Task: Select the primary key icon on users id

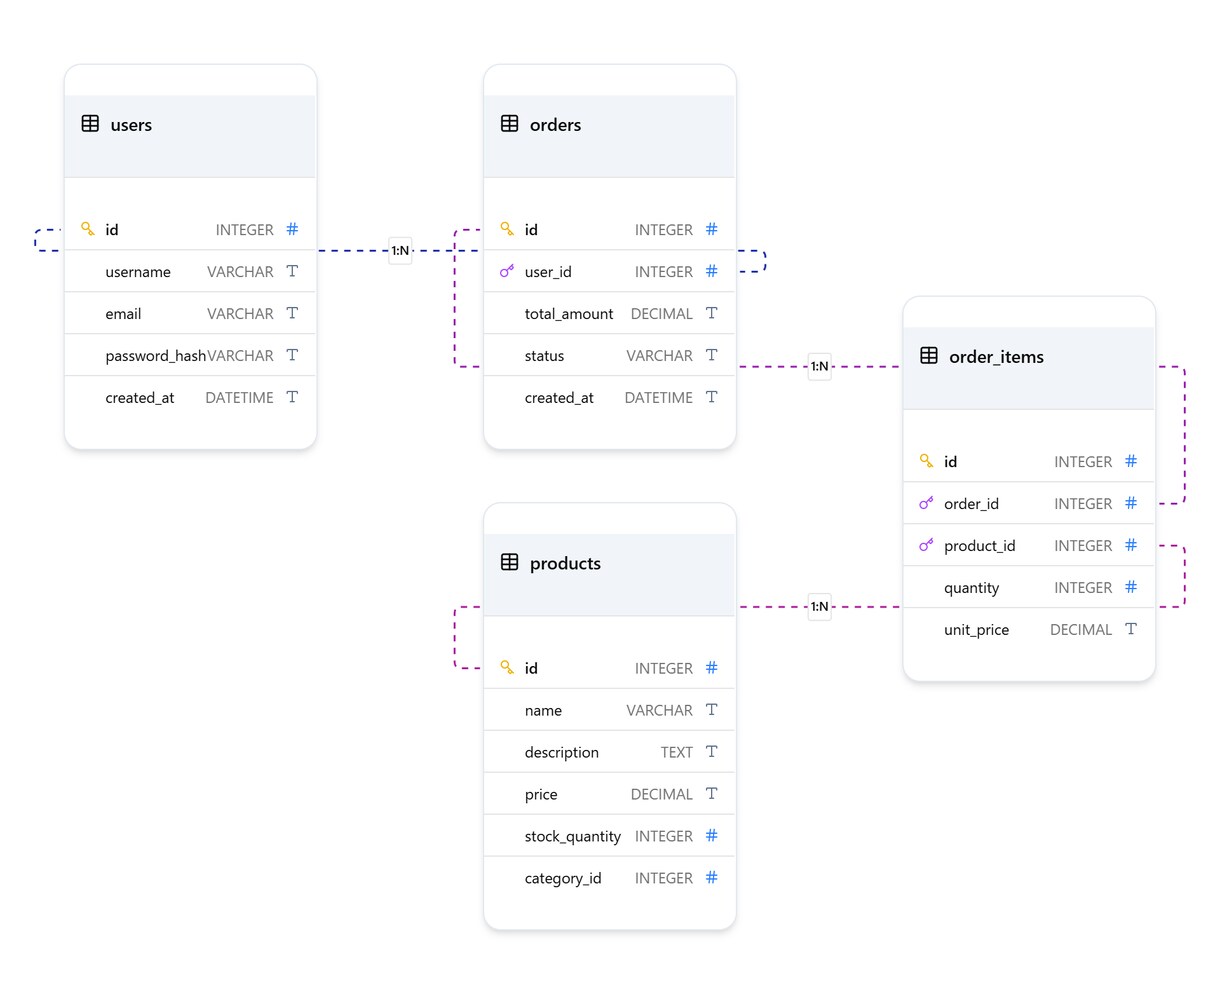Action: pos(88,229)
